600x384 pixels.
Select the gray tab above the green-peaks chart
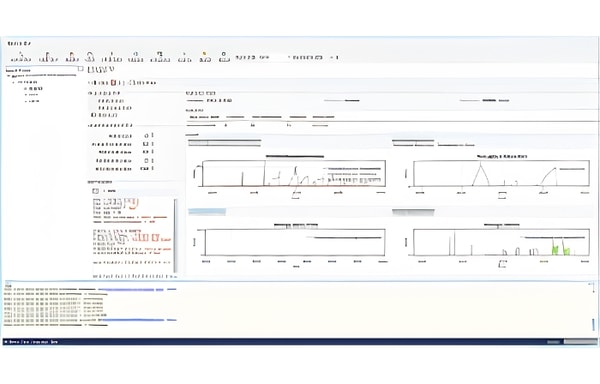pyautogui.click(x=413, y=212)
